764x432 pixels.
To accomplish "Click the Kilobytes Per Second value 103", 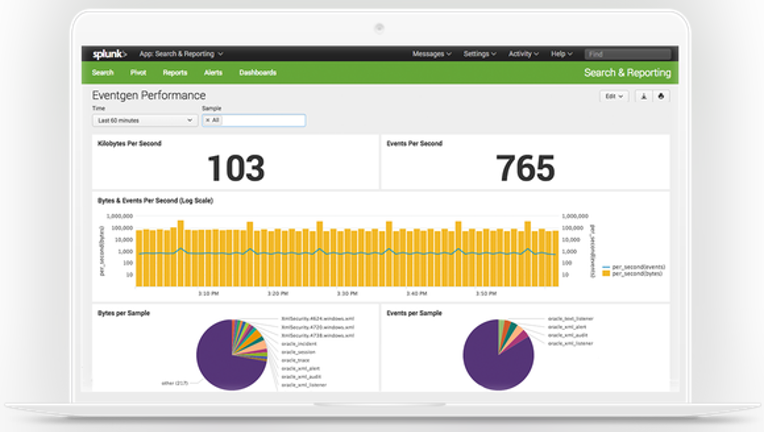I will (236, 169).
